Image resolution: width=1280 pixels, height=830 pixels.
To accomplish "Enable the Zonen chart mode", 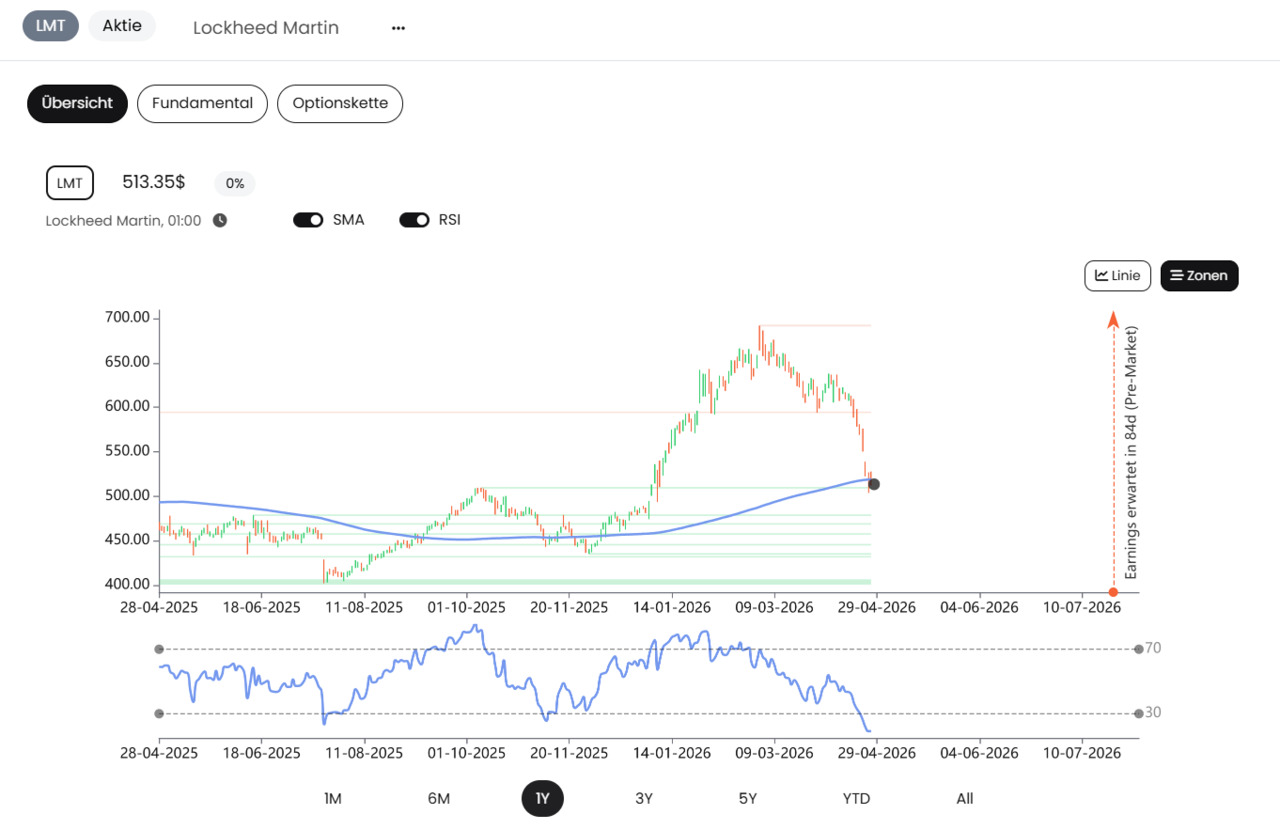I will click(x=1199, y=276).
